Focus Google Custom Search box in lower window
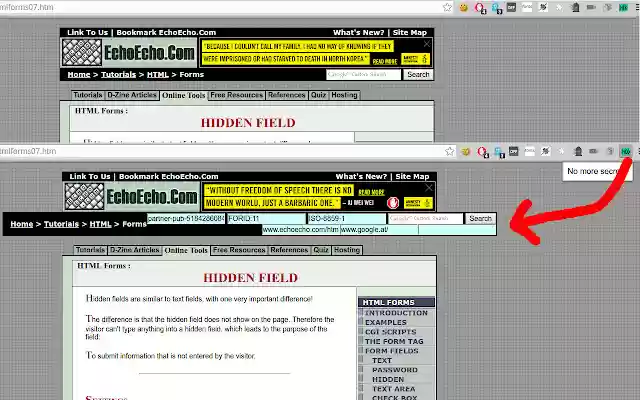Screen dimensions: 640x400 [426, 218]
